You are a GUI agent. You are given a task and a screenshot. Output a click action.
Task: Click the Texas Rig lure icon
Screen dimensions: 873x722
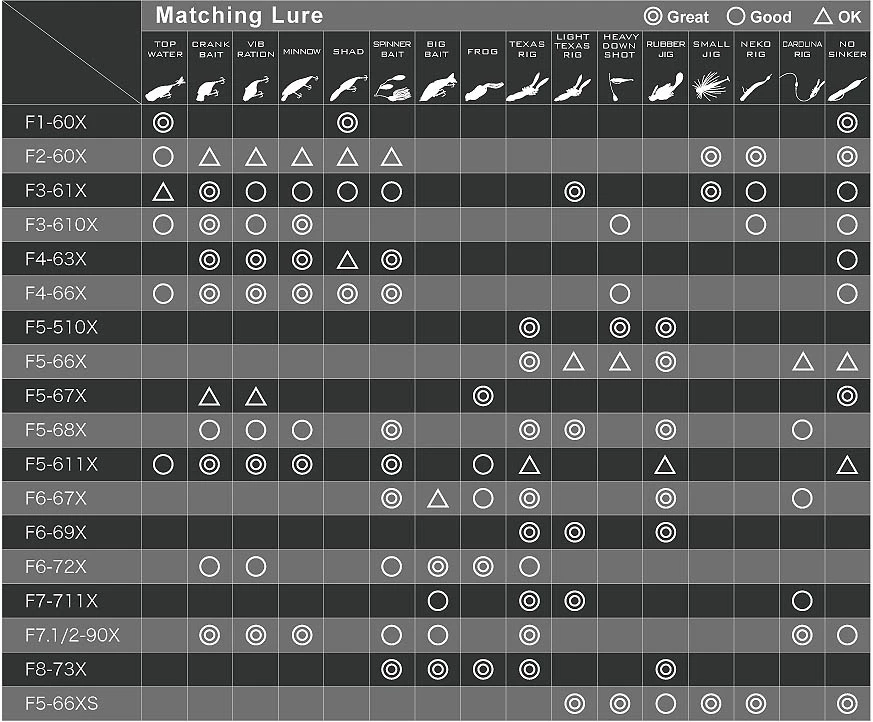click(528, 88)
